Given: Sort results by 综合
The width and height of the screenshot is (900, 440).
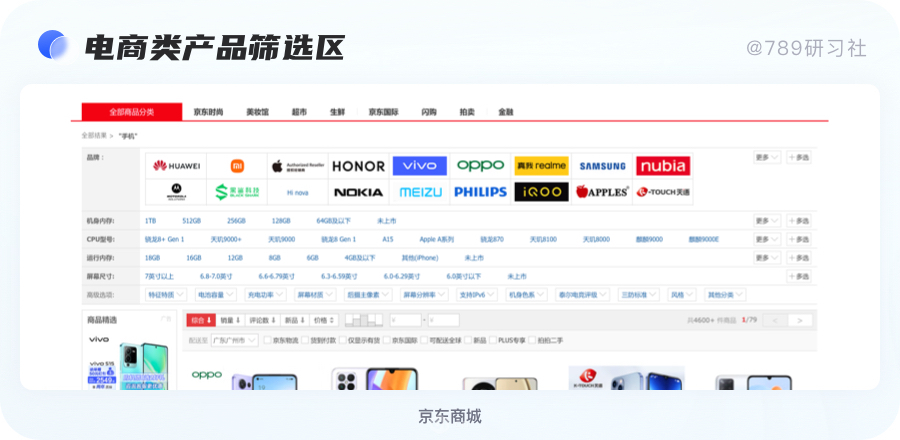Looking at the screenshot, I should pos(201,320).
